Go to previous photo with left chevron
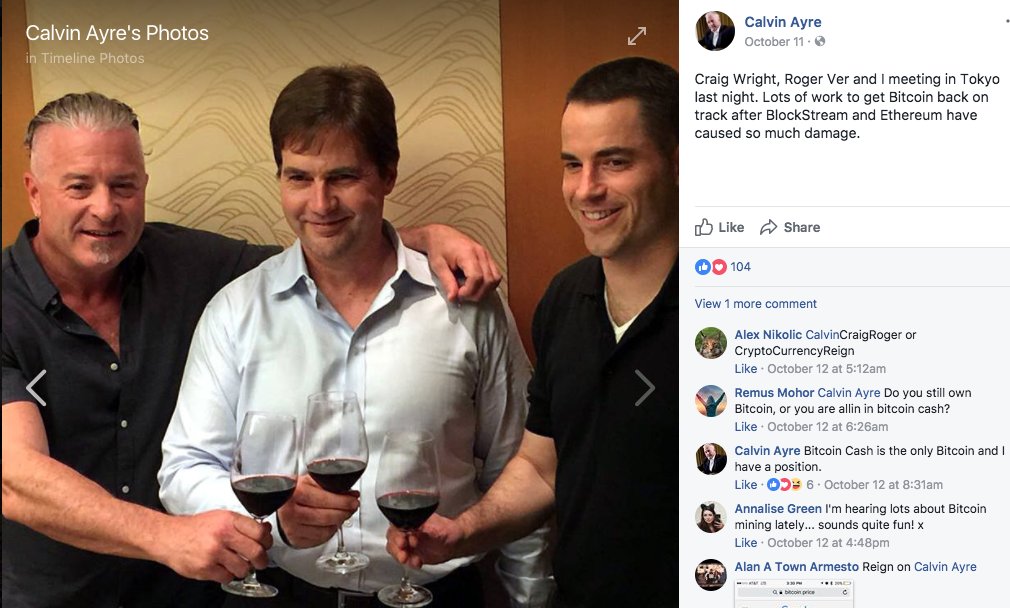The width and height of the screenshot is (1010, 608). [36, 388]
